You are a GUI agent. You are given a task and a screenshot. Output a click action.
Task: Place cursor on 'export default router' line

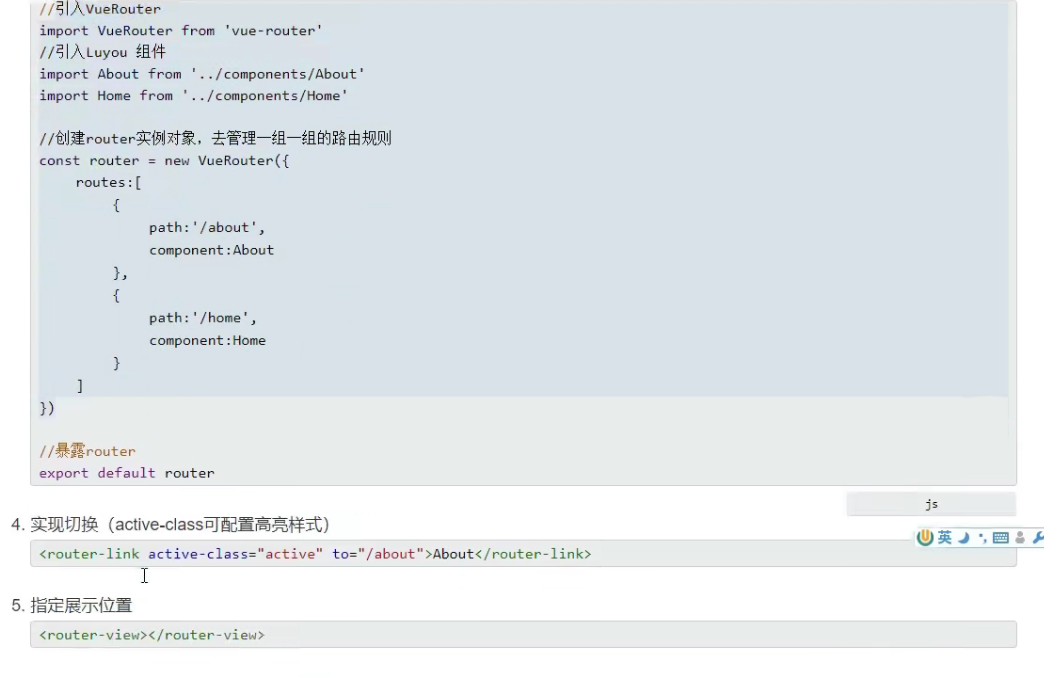pos(127,473)
